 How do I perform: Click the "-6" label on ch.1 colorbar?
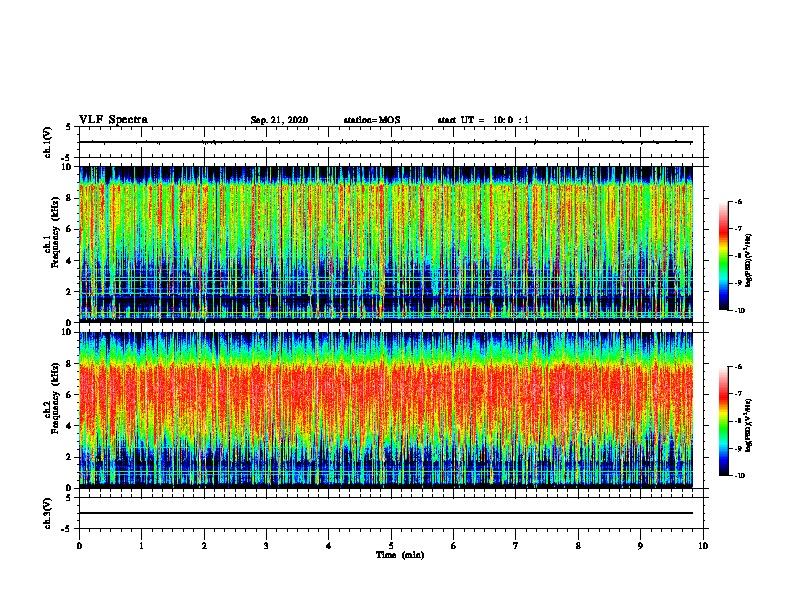738,202
